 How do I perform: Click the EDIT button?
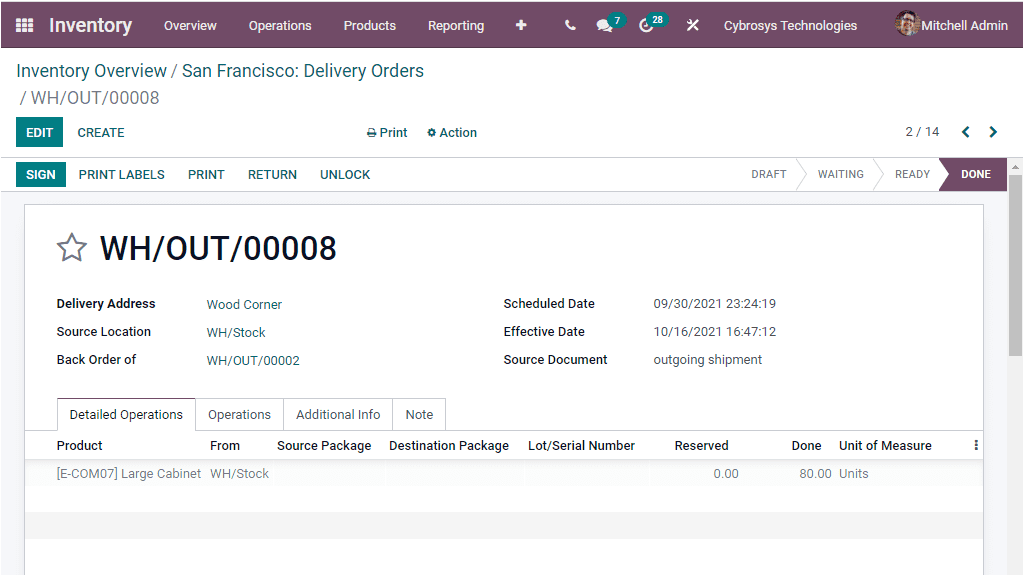click(x=39, y=132)
